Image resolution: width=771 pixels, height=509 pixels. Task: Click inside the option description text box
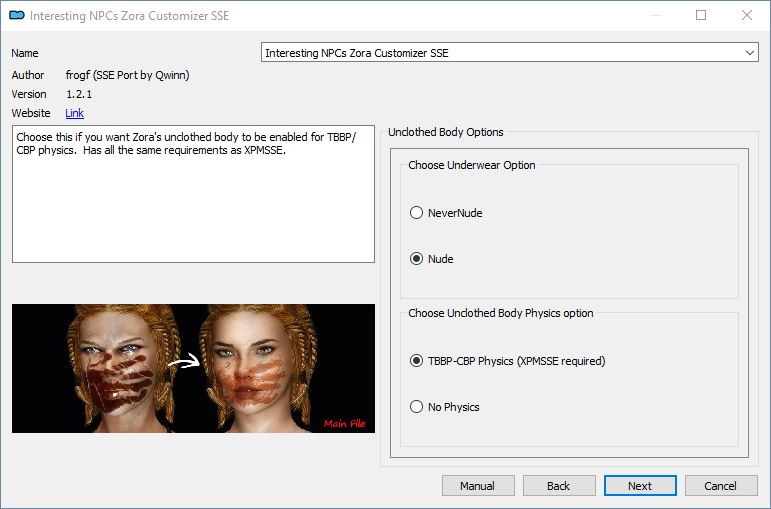[193, 194]
